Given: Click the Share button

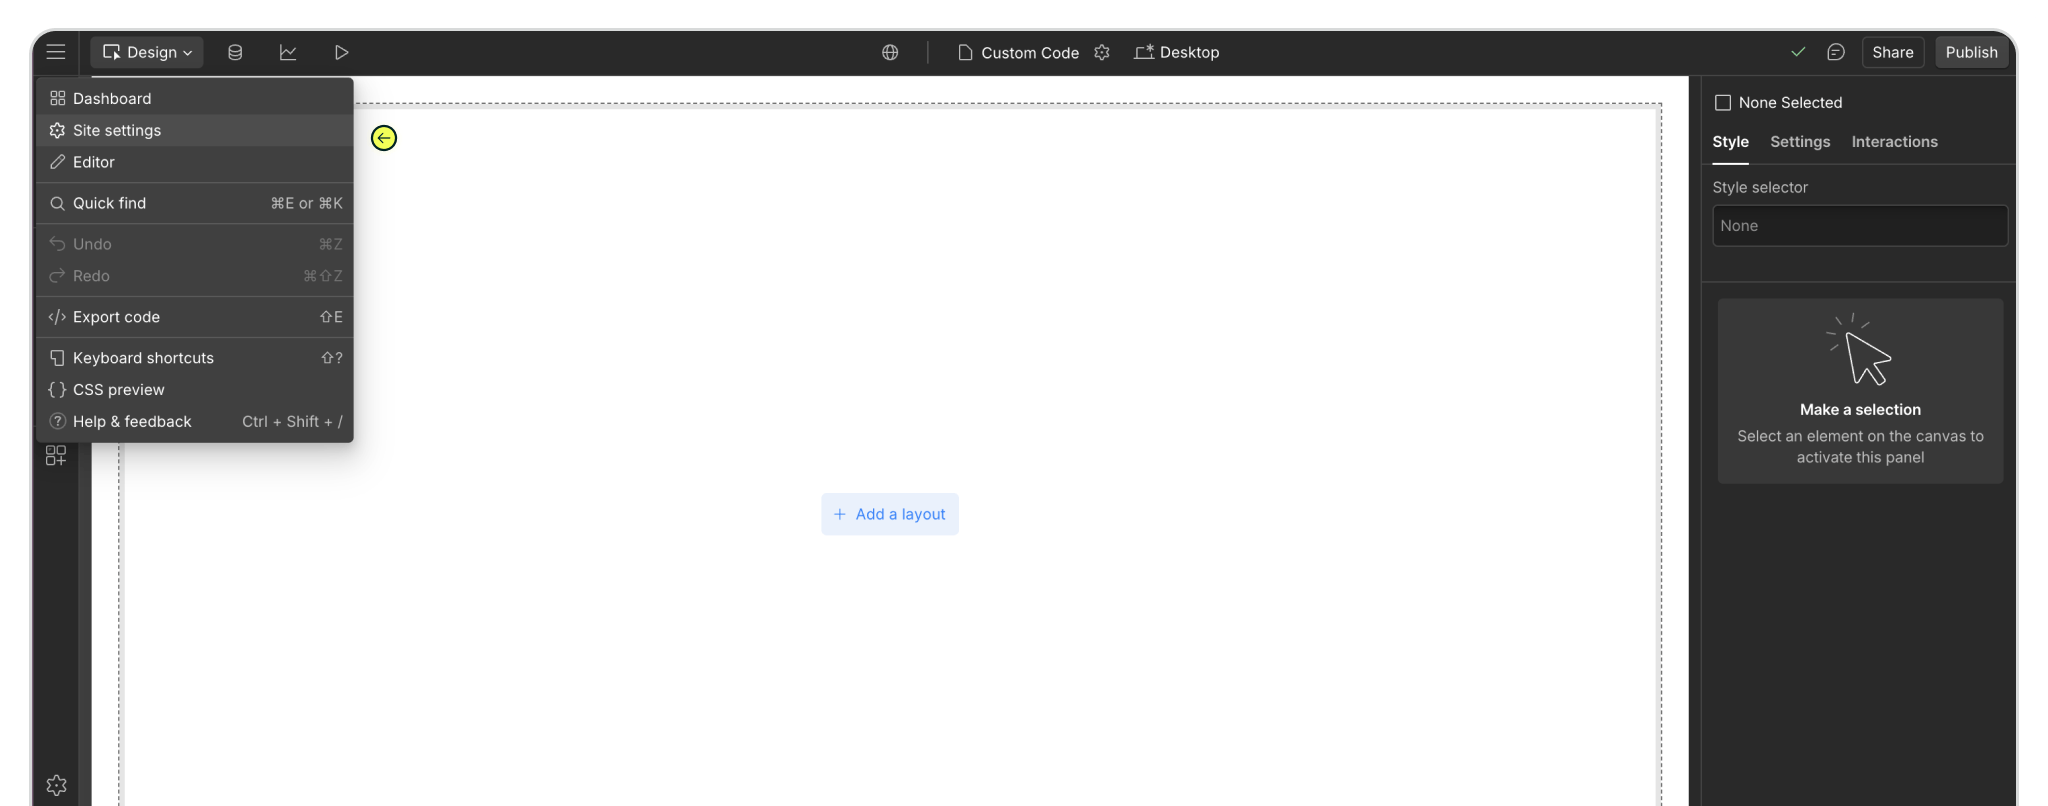Looking at the screenshot, I should coord(1893,52).
